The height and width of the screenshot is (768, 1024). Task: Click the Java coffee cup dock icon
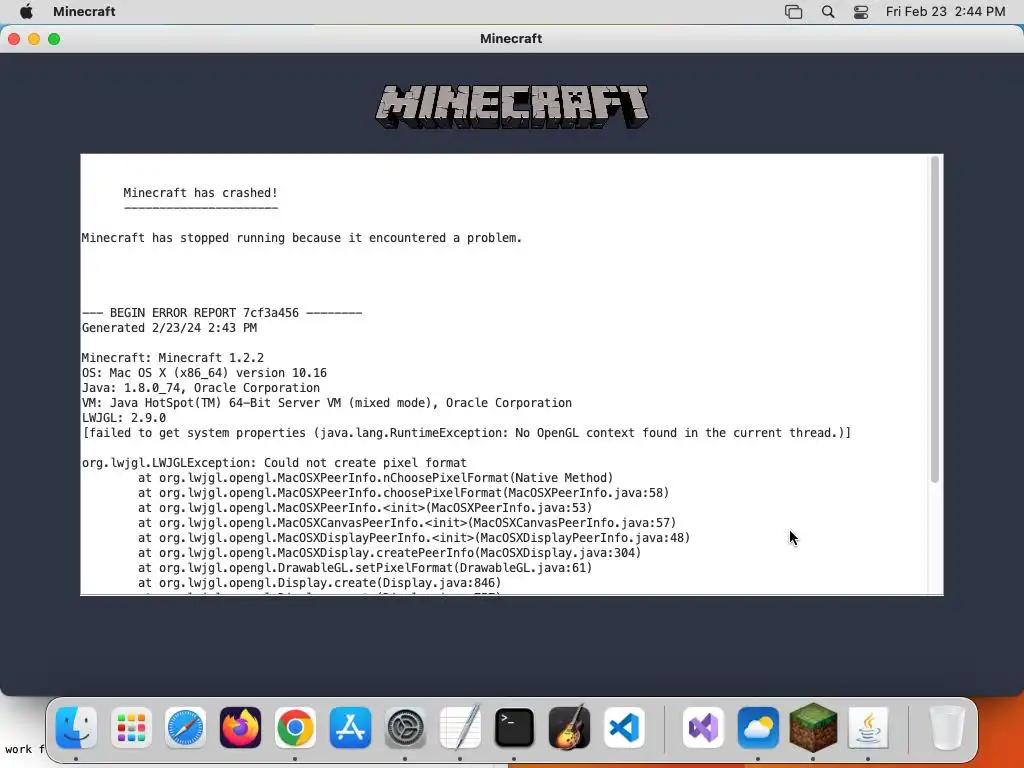868,728
